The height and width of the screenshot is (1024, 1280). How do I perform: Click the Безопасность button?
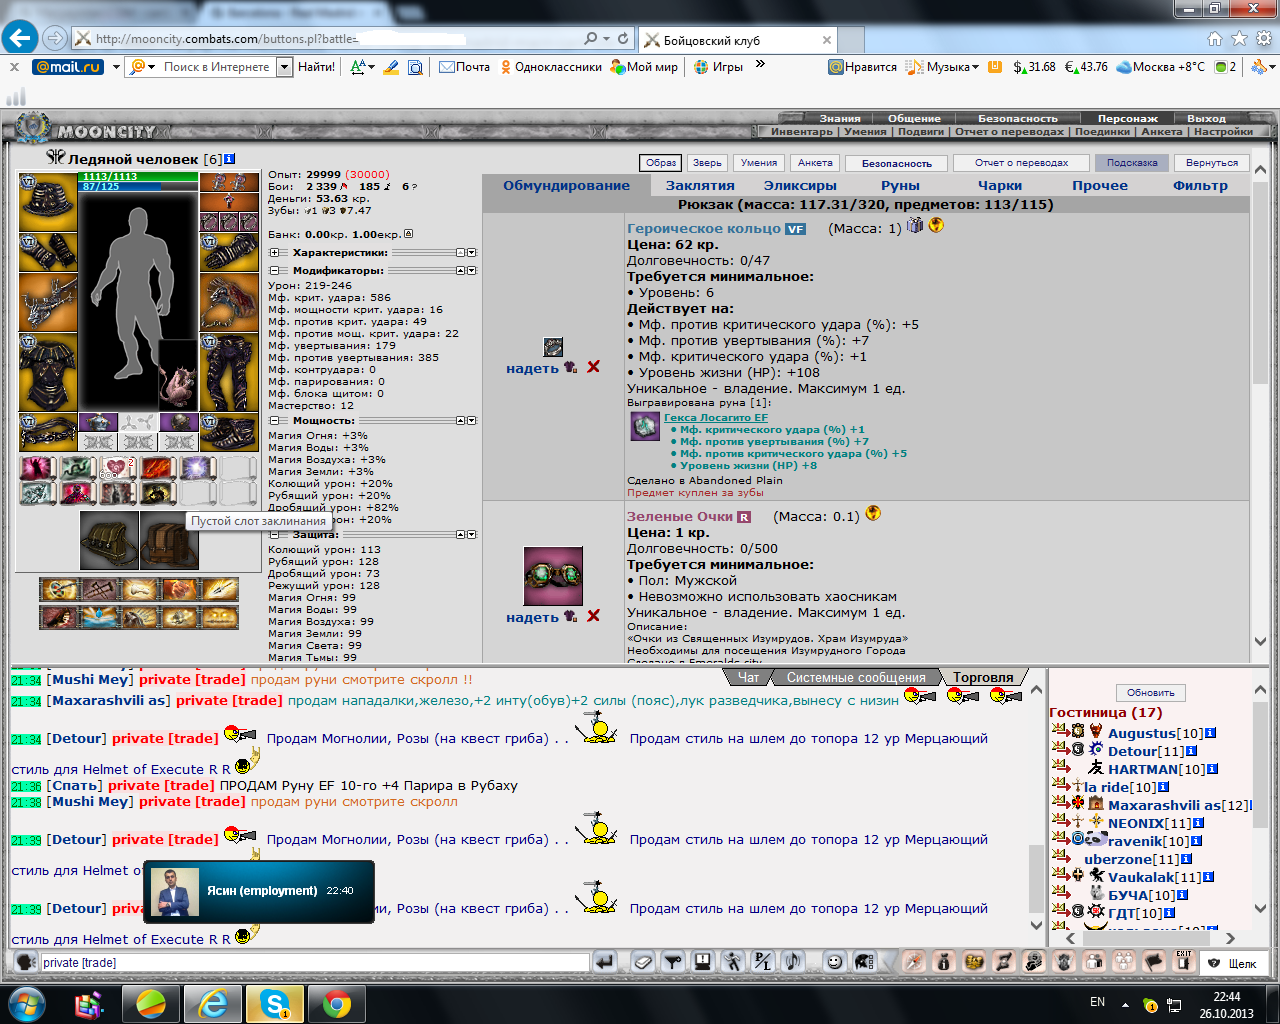[897, 163]
